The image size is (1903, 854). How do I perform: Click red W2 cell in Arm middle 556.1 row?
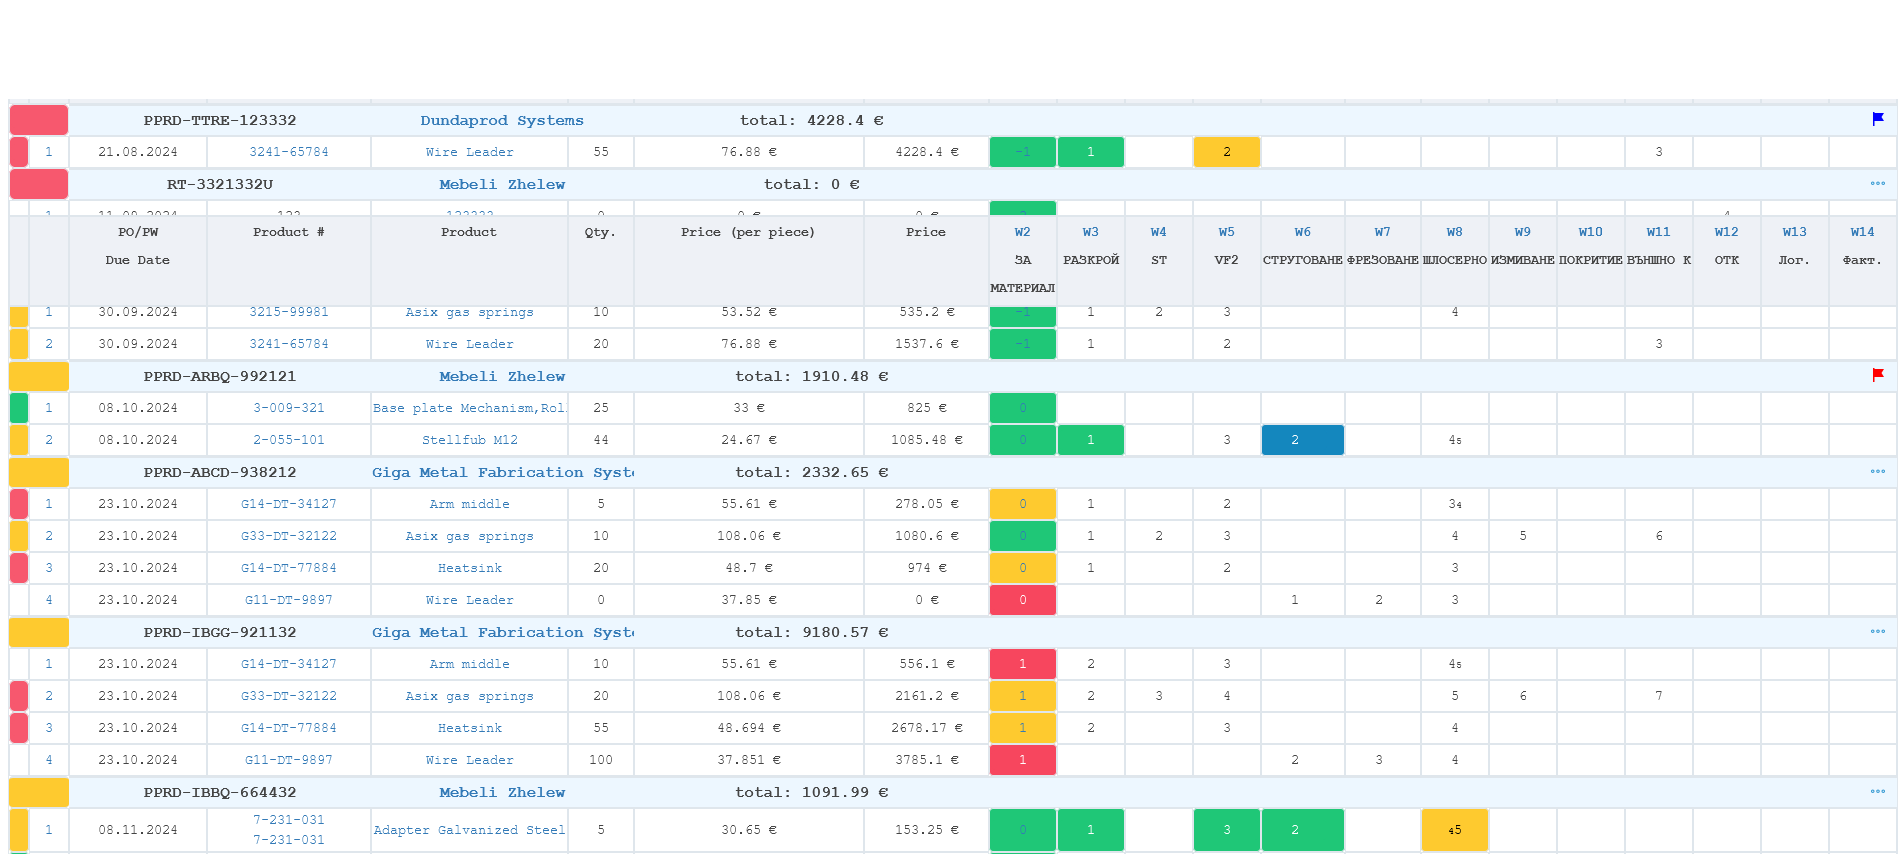click(x=1022, y=664)
